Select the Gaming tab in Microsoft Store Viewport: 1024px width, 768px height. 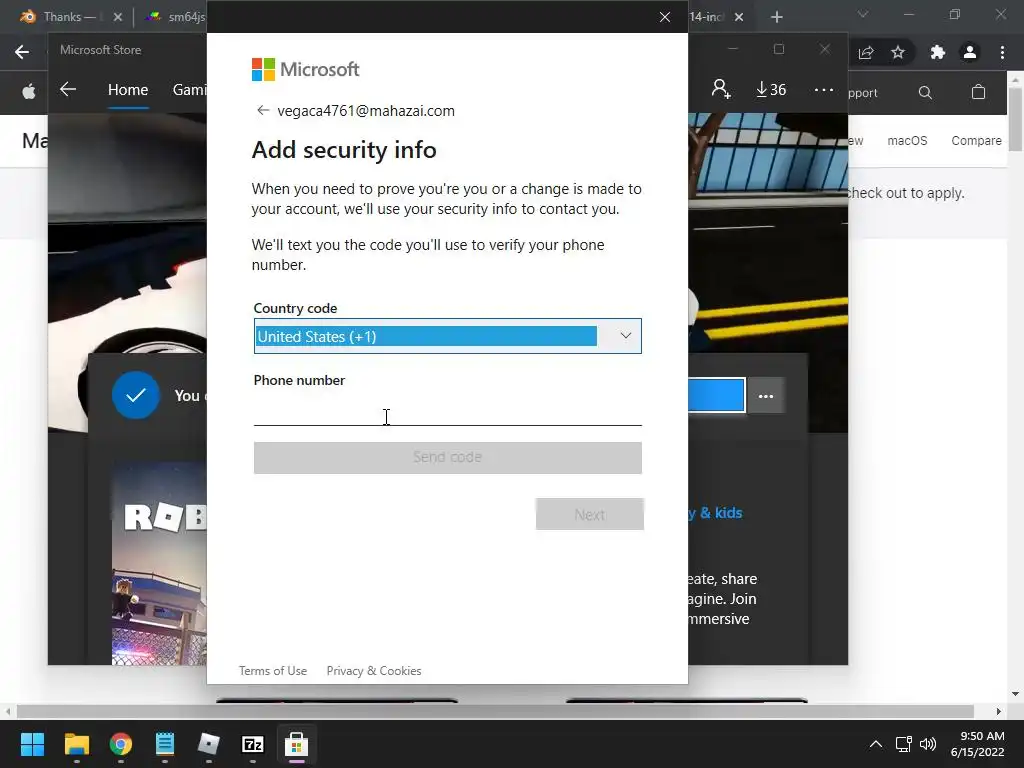[189, 90]
